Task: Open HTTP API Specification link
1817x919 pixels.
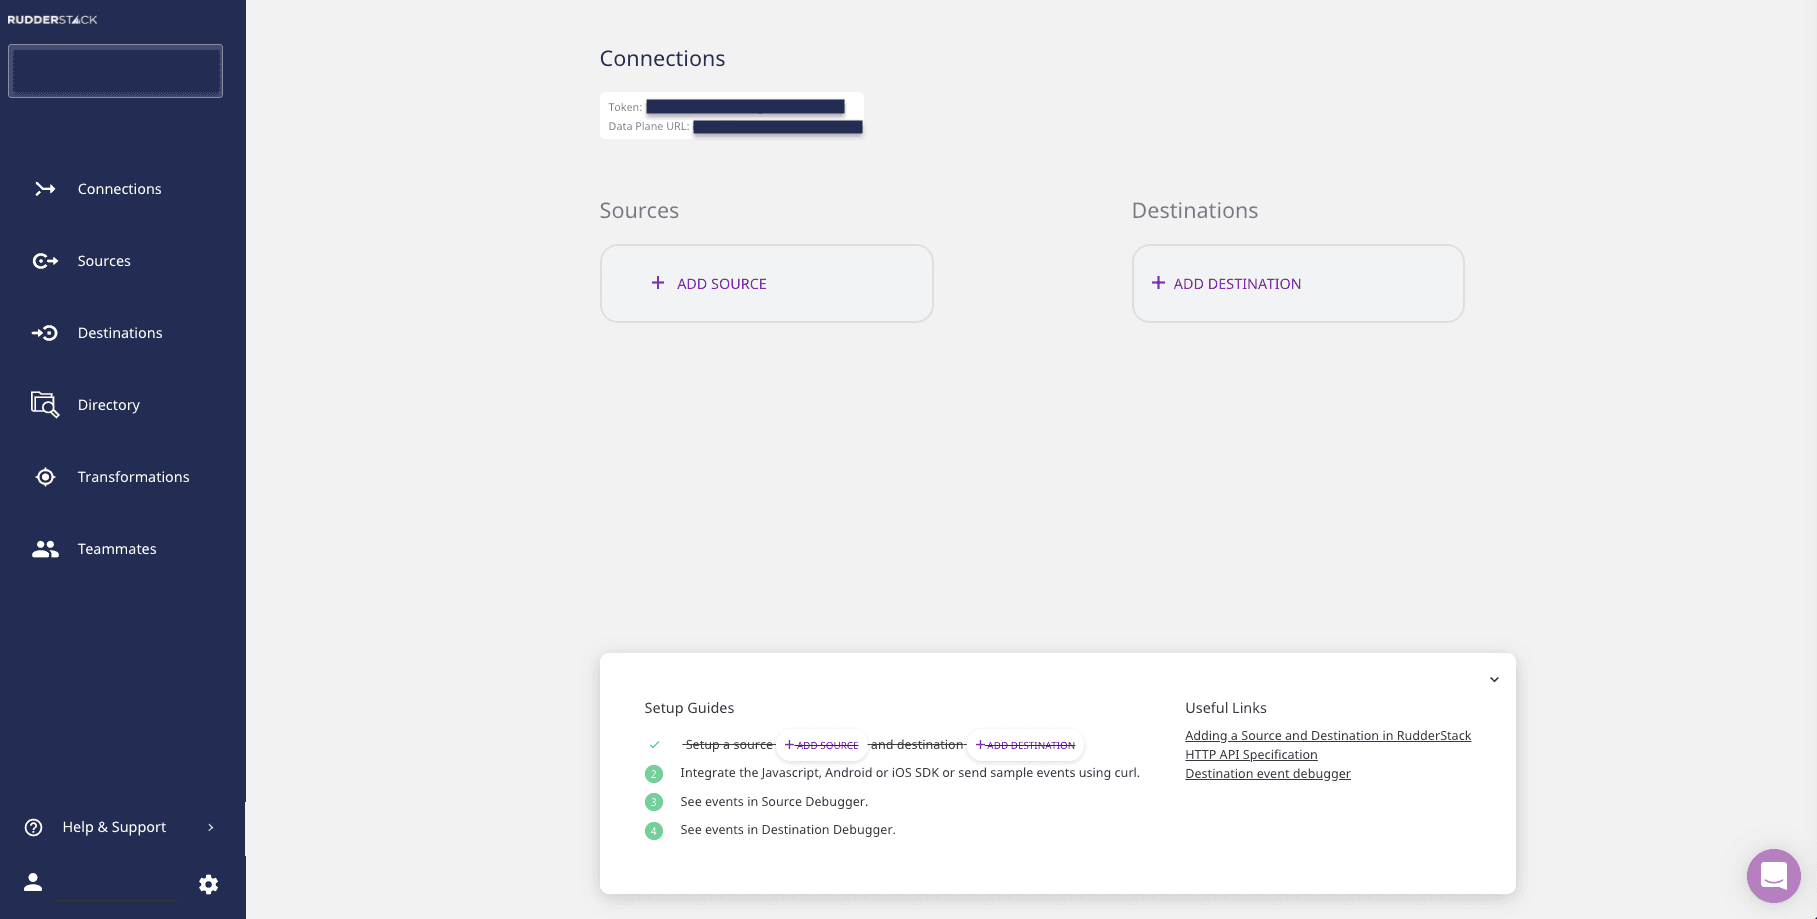Action: click(x=1251, y=755)
